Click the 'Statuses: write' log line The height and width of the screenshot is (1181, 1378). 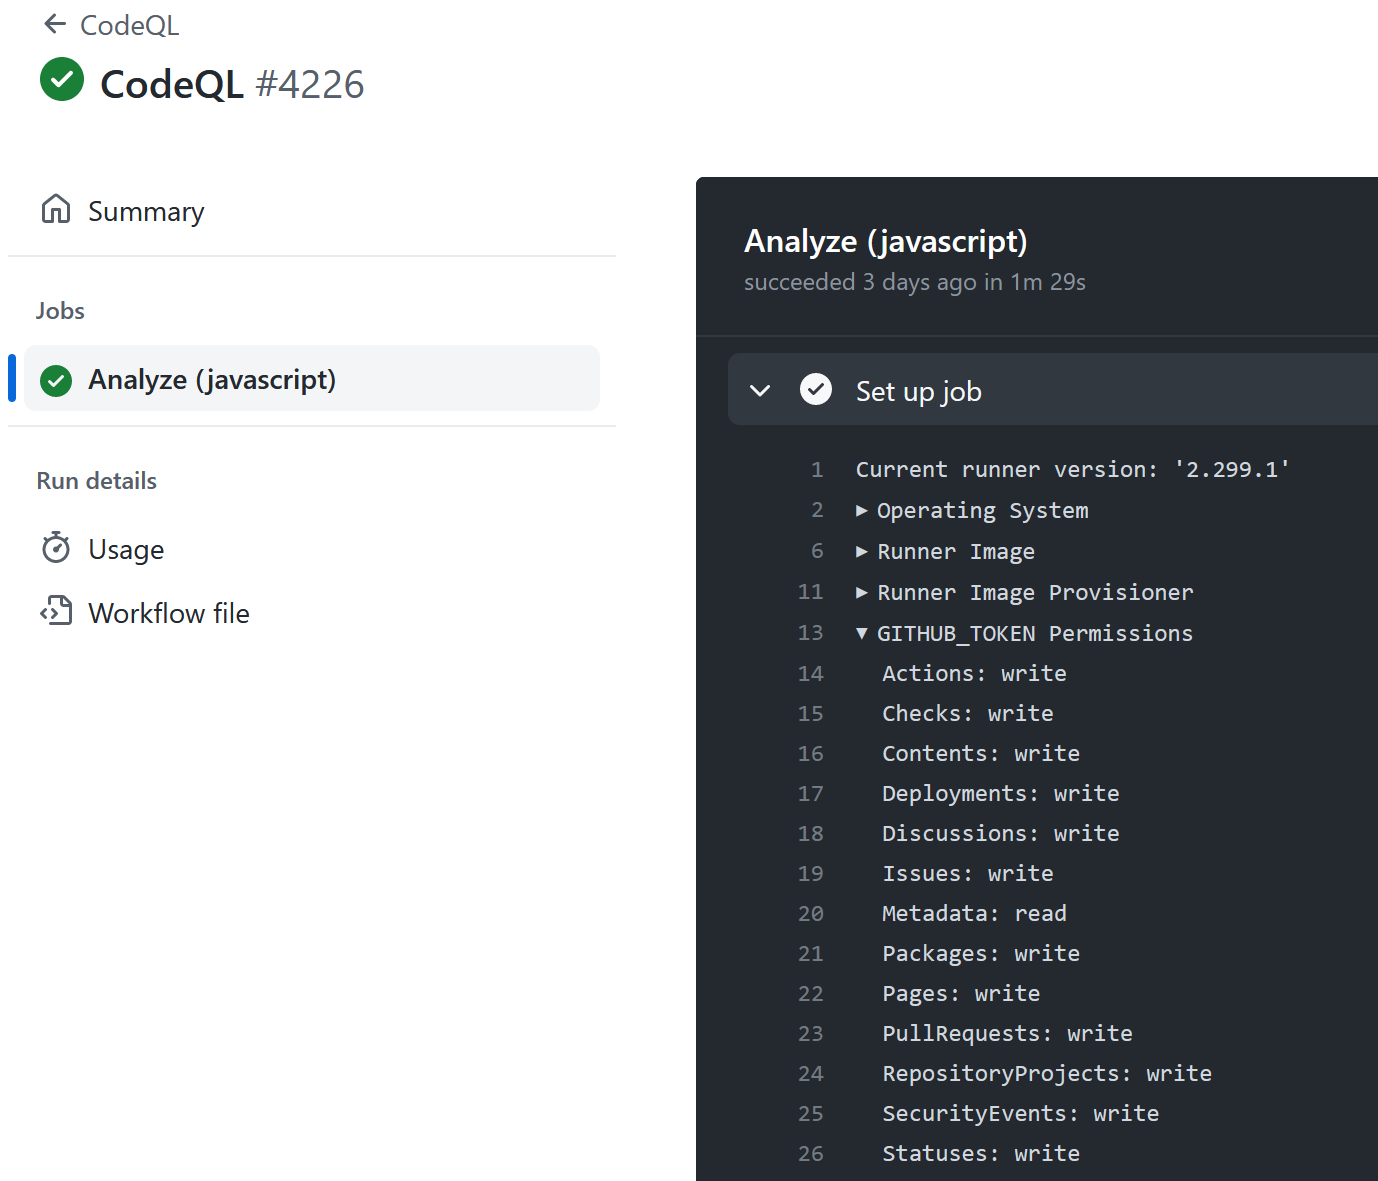[981, 1153]
